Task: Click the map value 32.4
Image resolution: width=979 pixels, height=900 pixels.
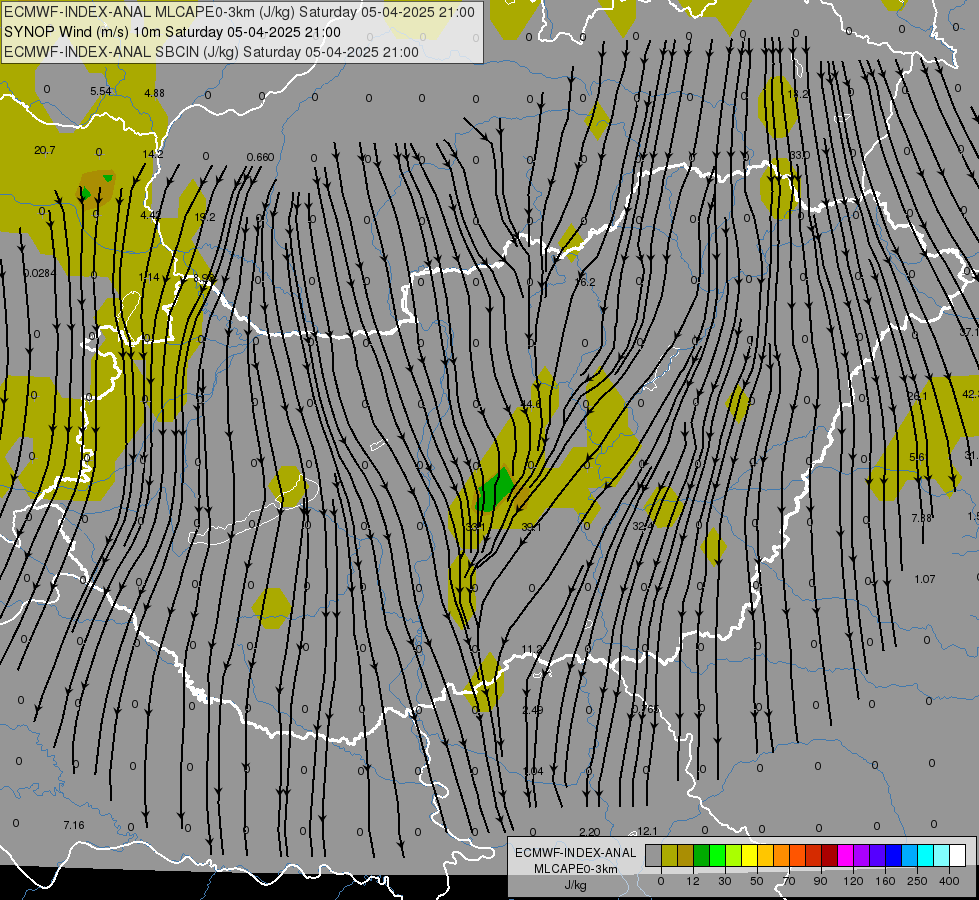Action: [x=642, y=527]
